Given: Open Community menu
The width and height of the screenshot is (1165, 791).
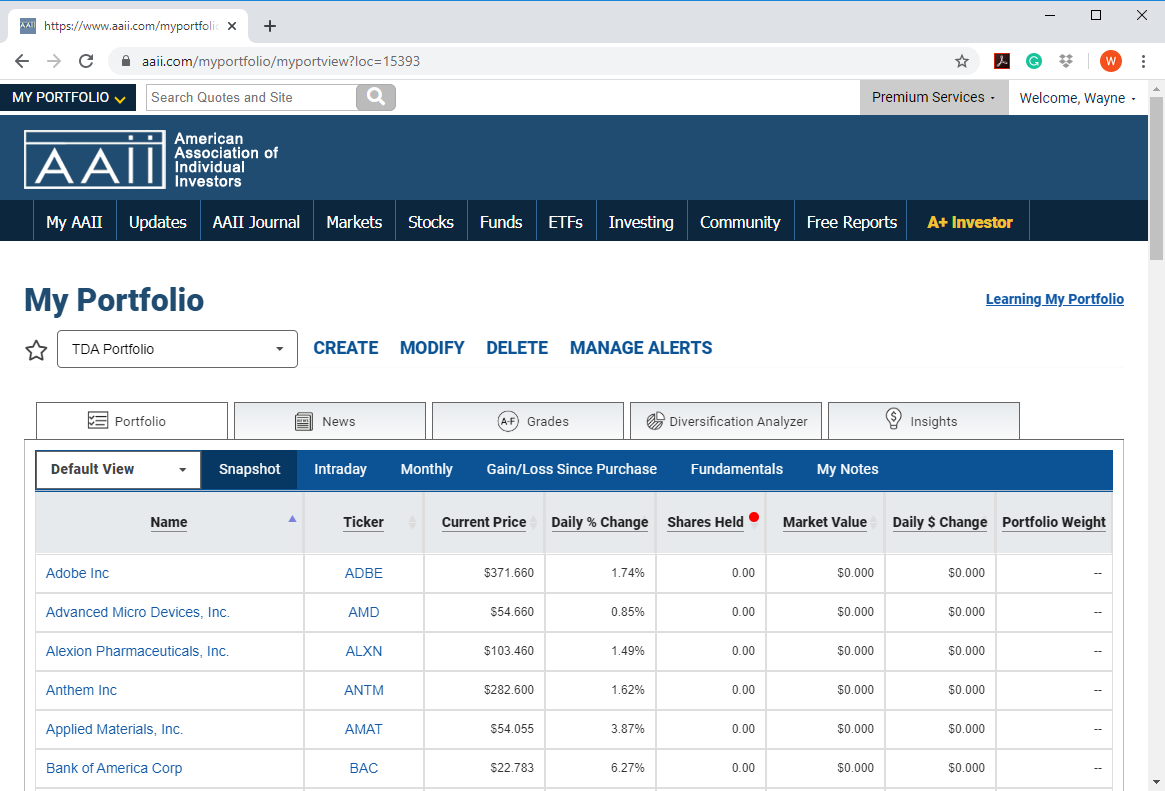Looking at the screenshot, I should (740, 222).
